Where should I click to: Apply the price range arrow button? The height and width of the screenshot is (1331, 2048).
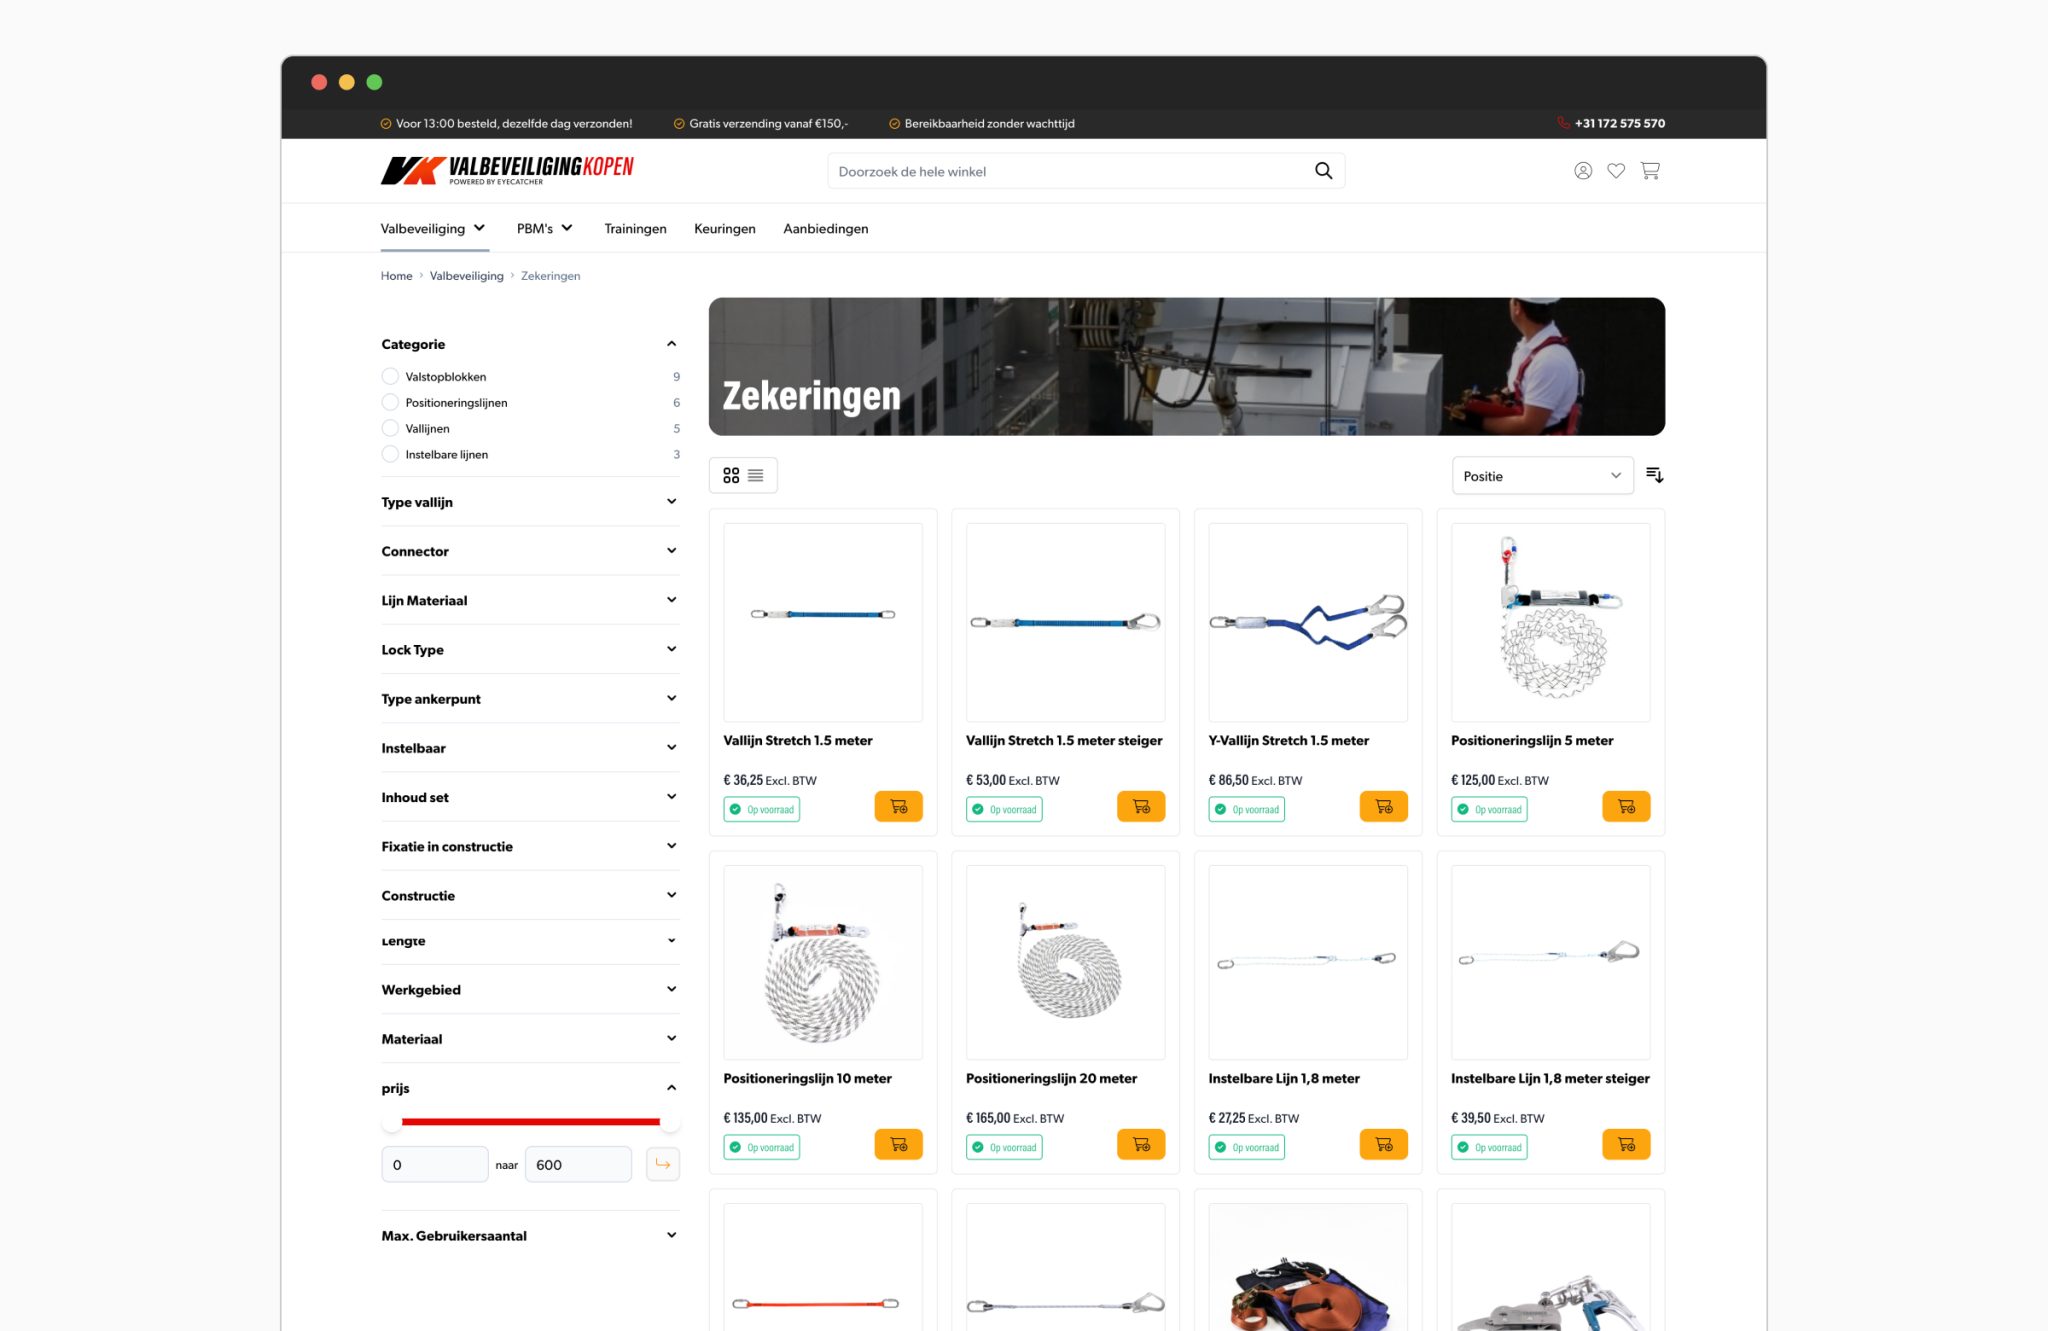662,1164
